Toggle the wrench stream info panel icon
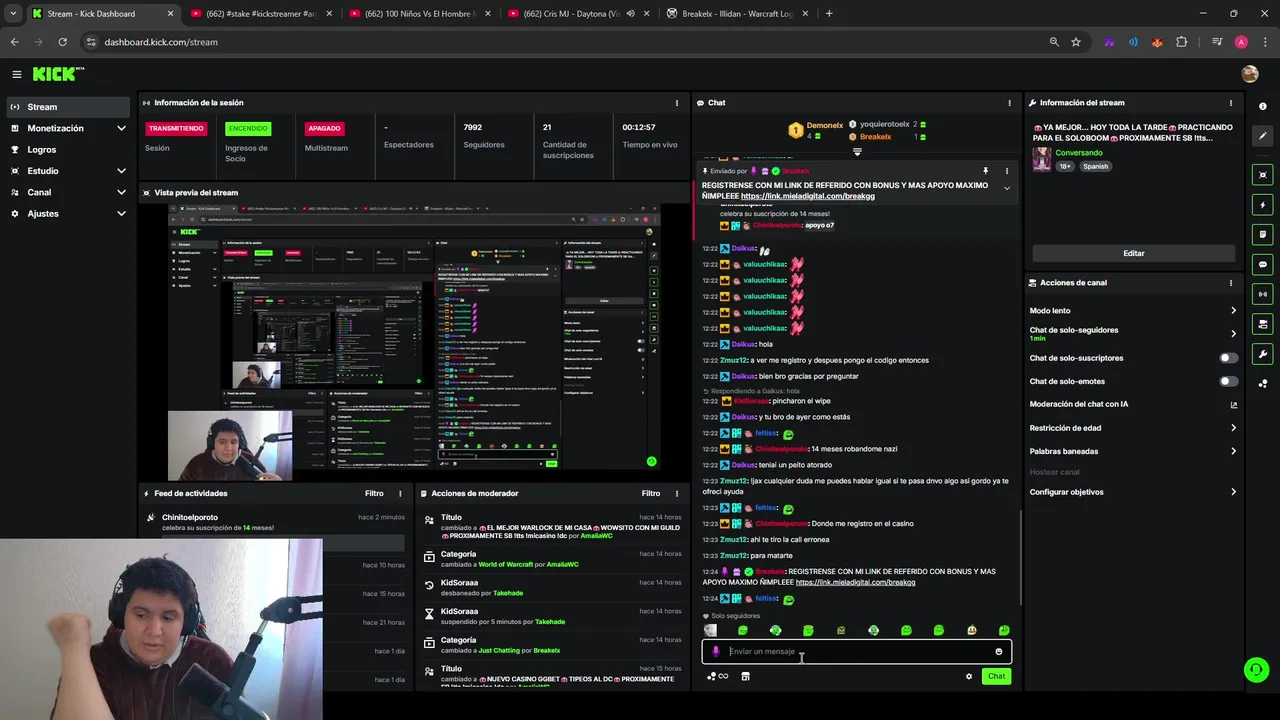The image size is (1280, 720). point(1263,354)
